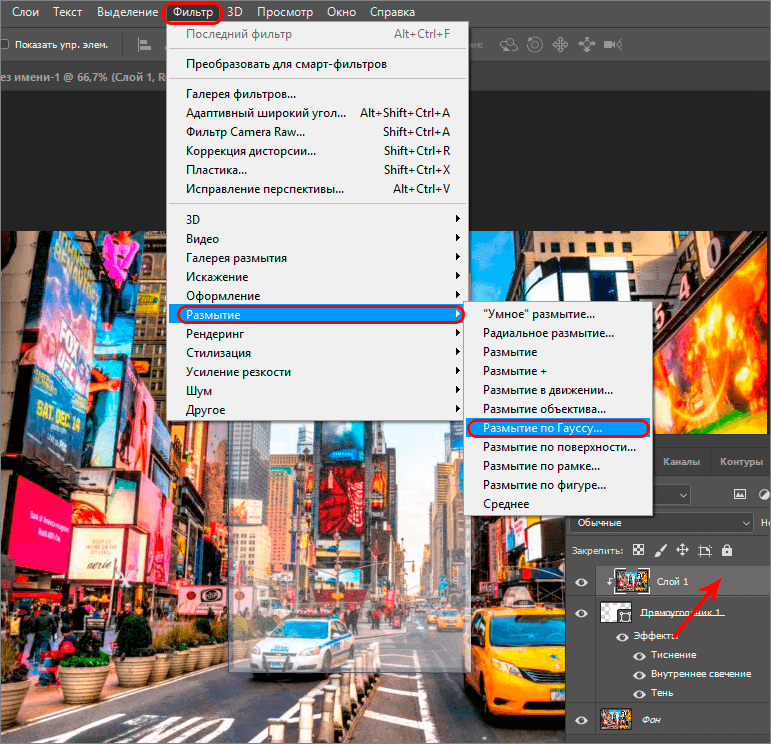
Task: Click the 3D video camera zoom icon
Action: click(x=613, y=45)
